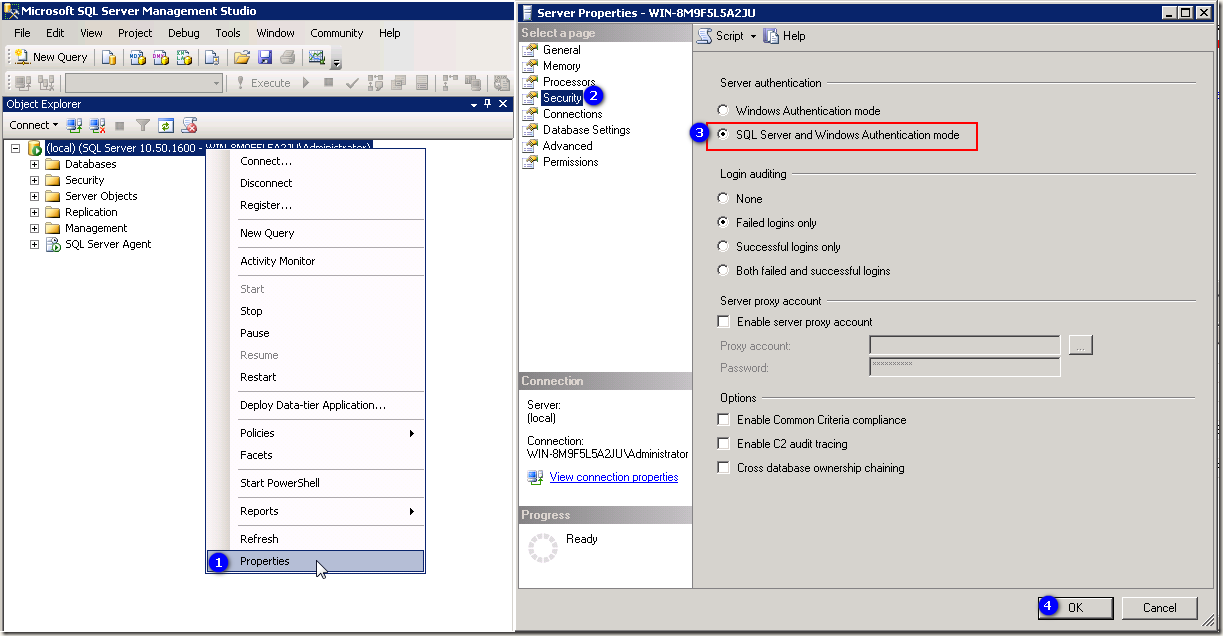Screen dimensions: 1223x636
Task: Click the Activity Monitor icon on toolbar
Action: [x=315, y=57]
